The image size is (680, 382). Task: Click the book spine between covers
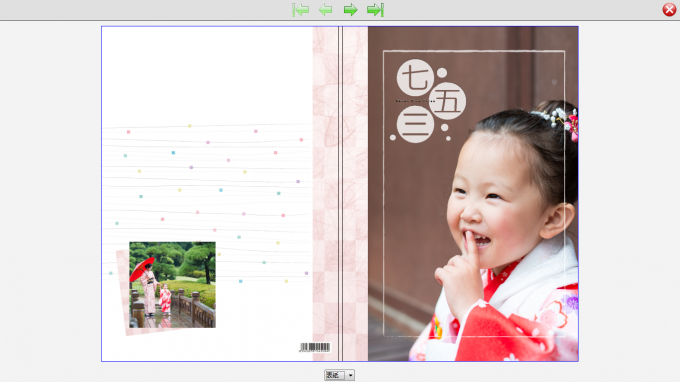340,193
